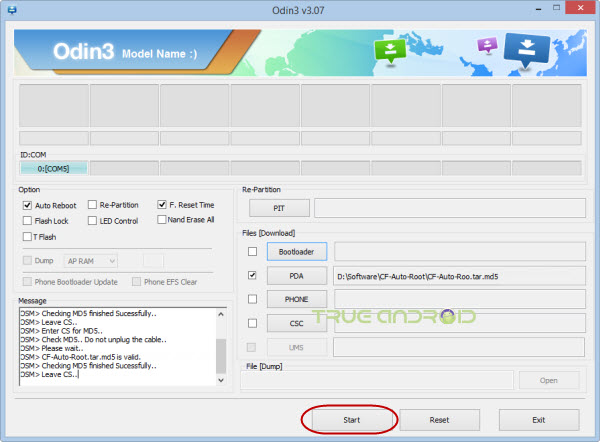The image size is (600, 442).
Task: Click the PDA file button
Action: click(297, 276)
